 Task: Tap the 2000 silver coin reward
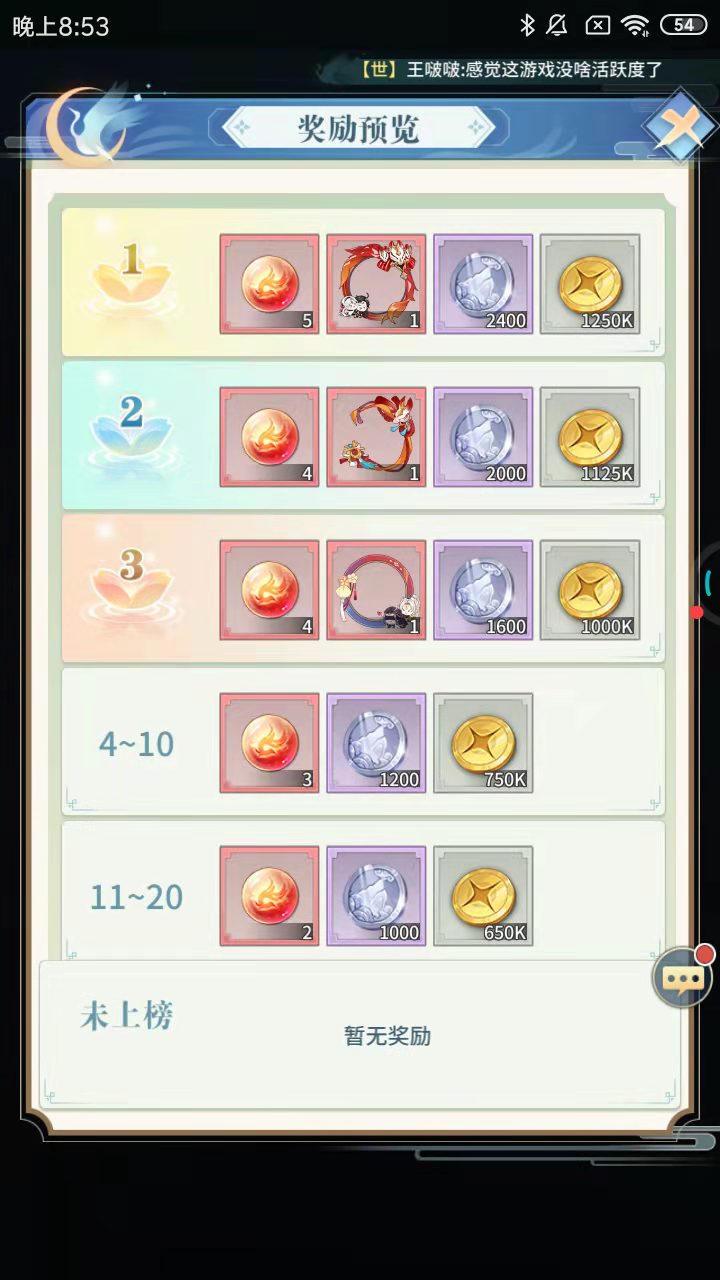[x=483, y=437]
